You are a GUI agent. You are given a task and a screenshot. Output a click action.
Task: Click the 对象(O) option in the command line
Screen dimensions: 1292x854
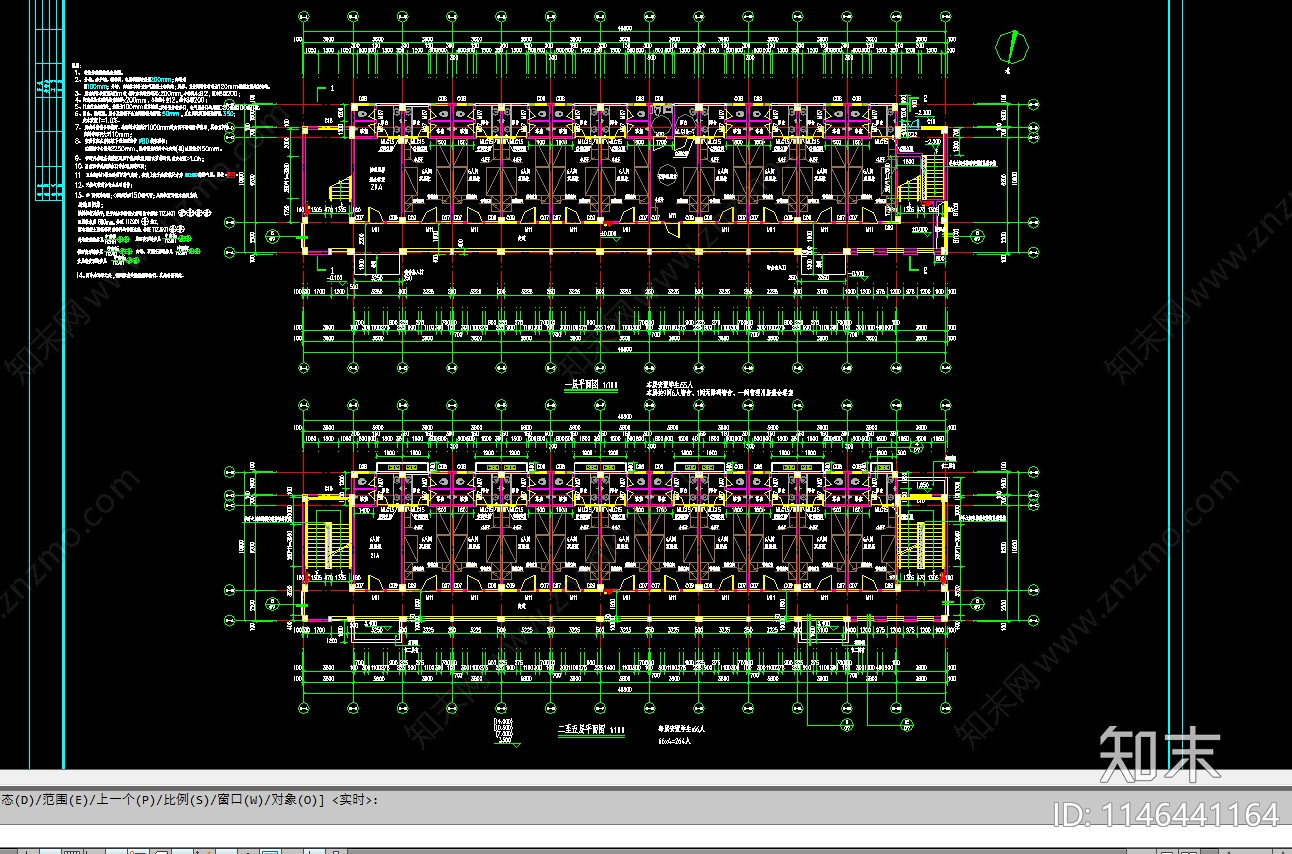coord(297,800)
